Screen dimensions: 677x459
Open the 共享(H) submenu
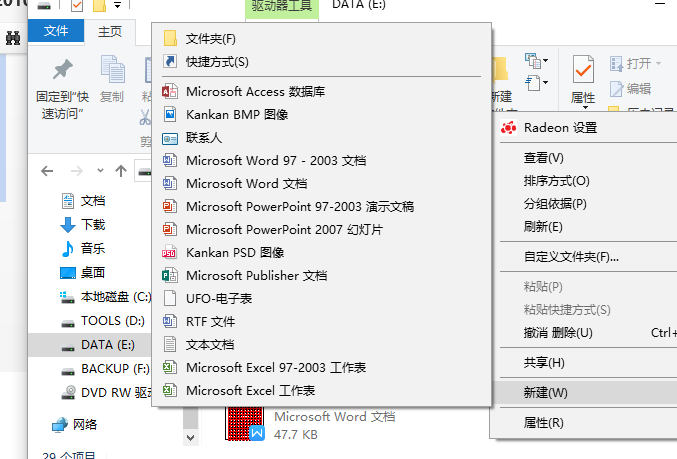(x=585, y=363)
